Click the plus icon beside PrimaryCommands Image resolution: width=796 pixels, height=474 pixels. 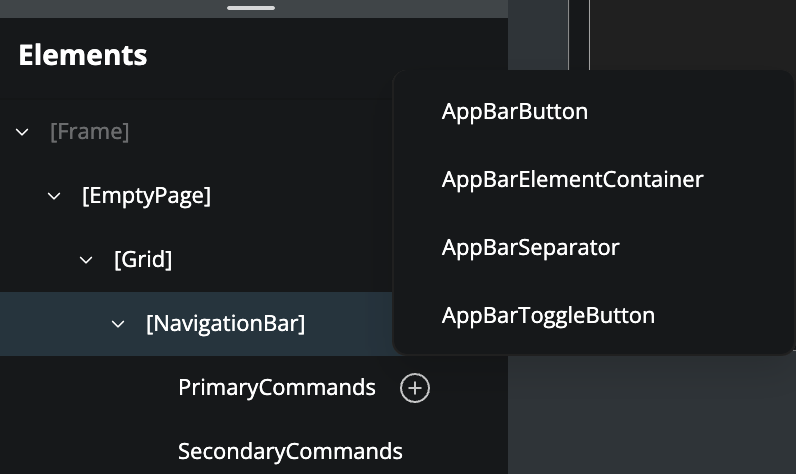click(x=415, y=388)
